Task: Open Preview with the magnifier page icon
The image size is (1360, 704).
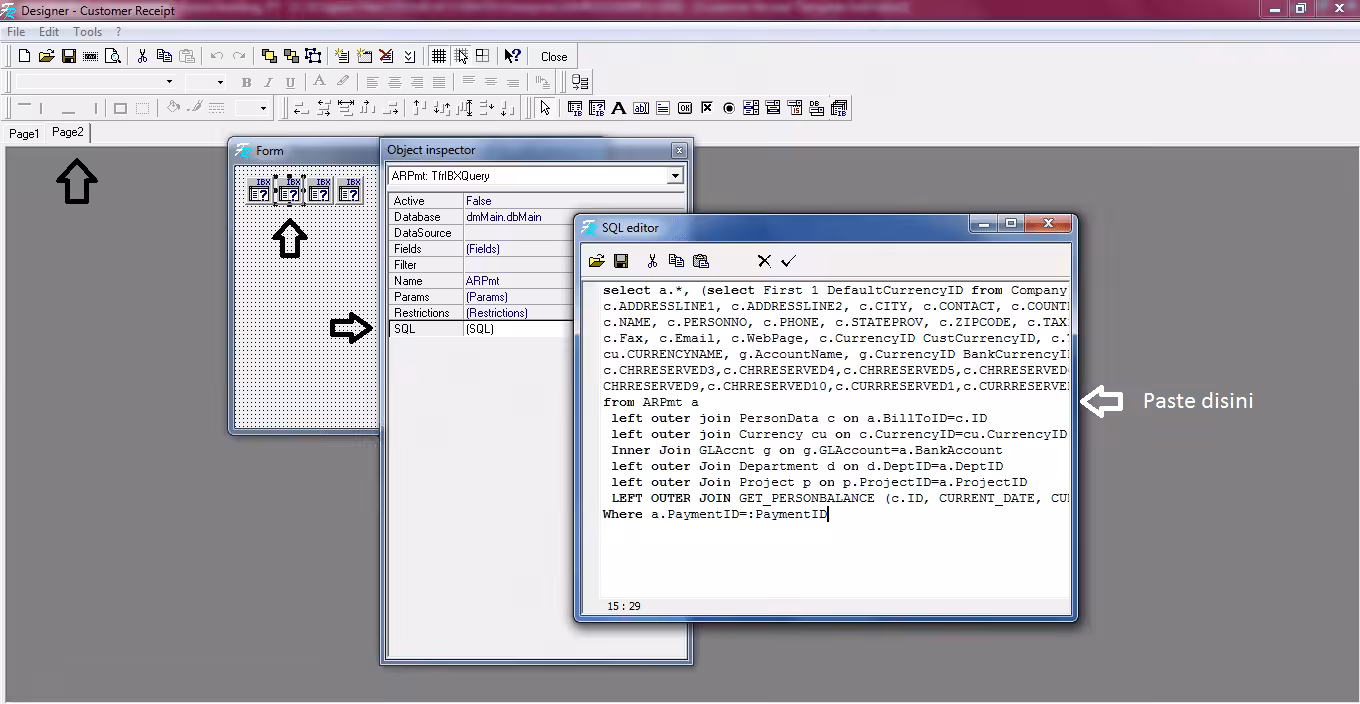Action: point(113,56)
